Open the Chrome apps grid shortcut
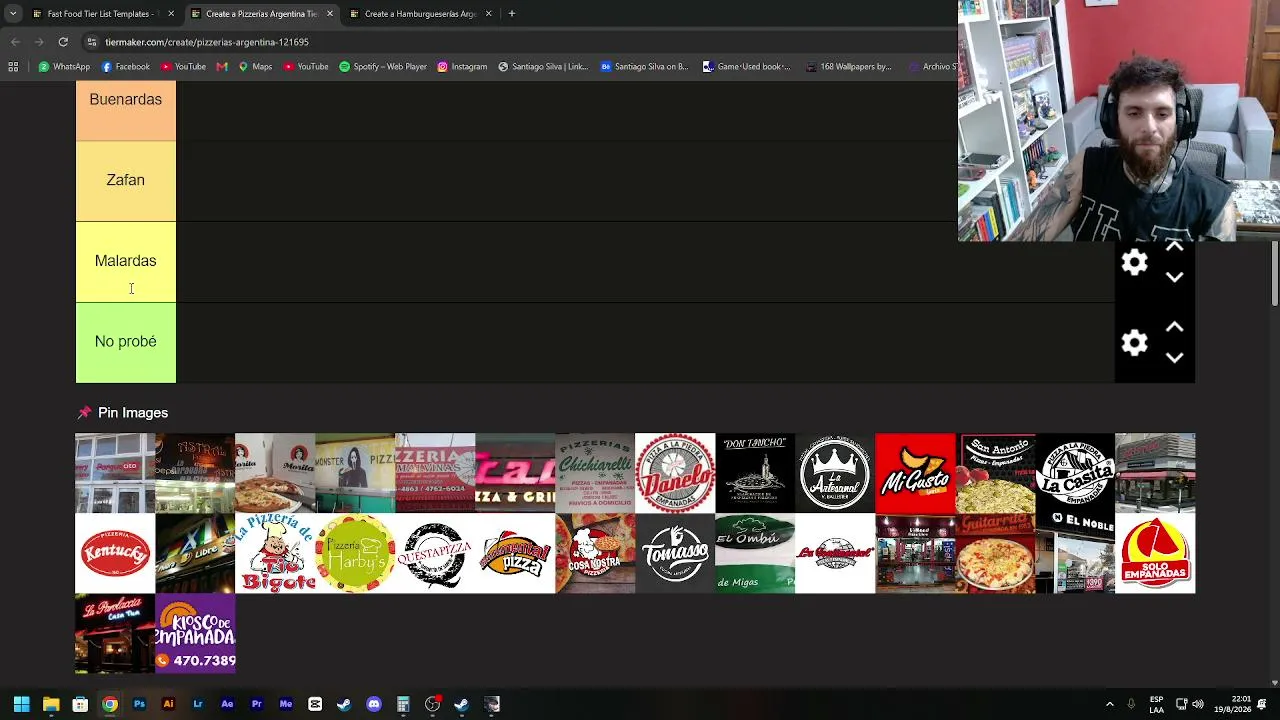Viewport: 1280px width, 720px height. coord(13,67)
